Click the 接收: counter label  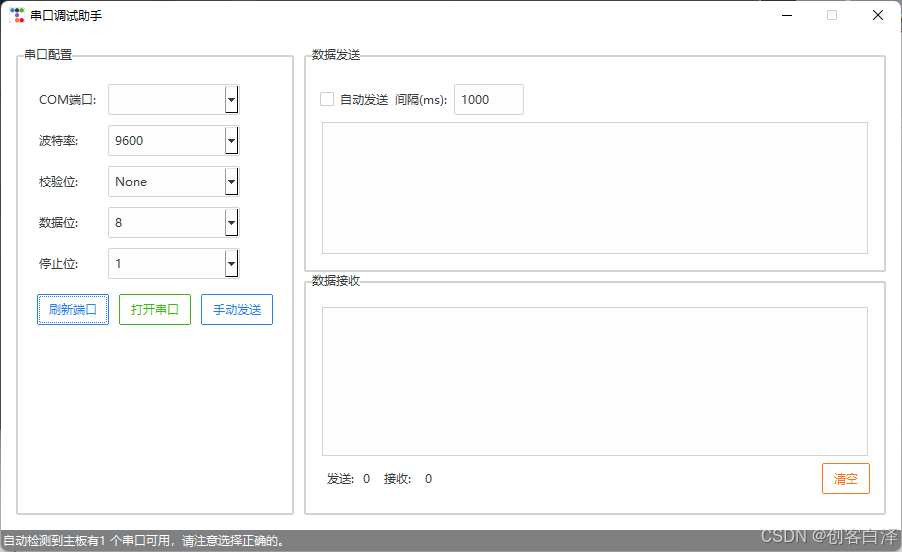[x=398, y=479]
